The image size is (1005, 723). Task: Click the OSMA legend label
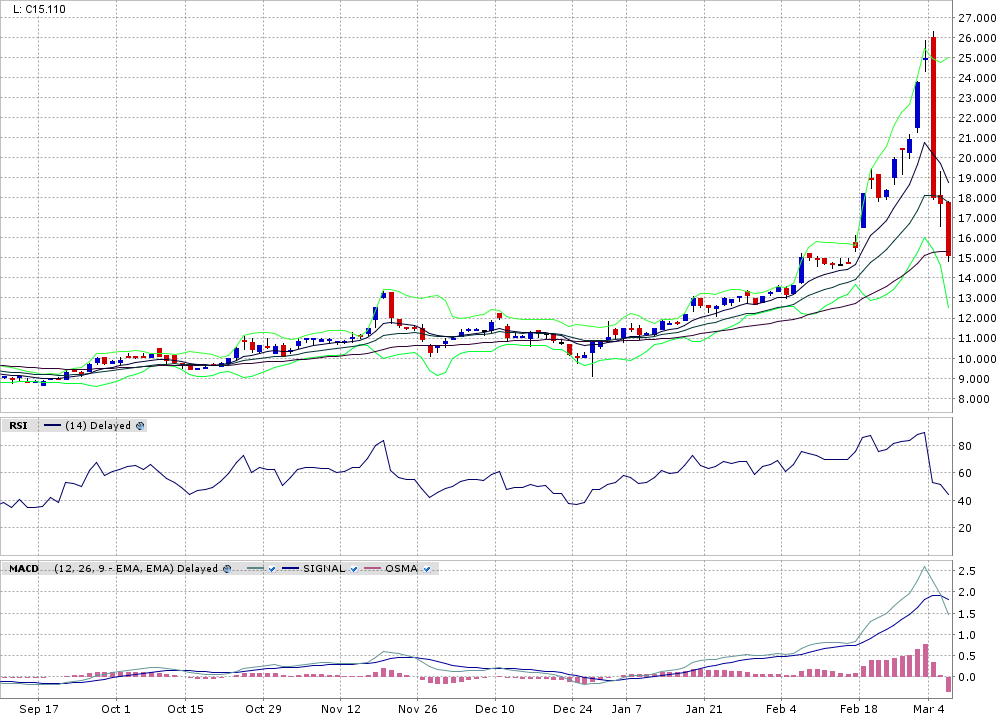click(400, 568)
